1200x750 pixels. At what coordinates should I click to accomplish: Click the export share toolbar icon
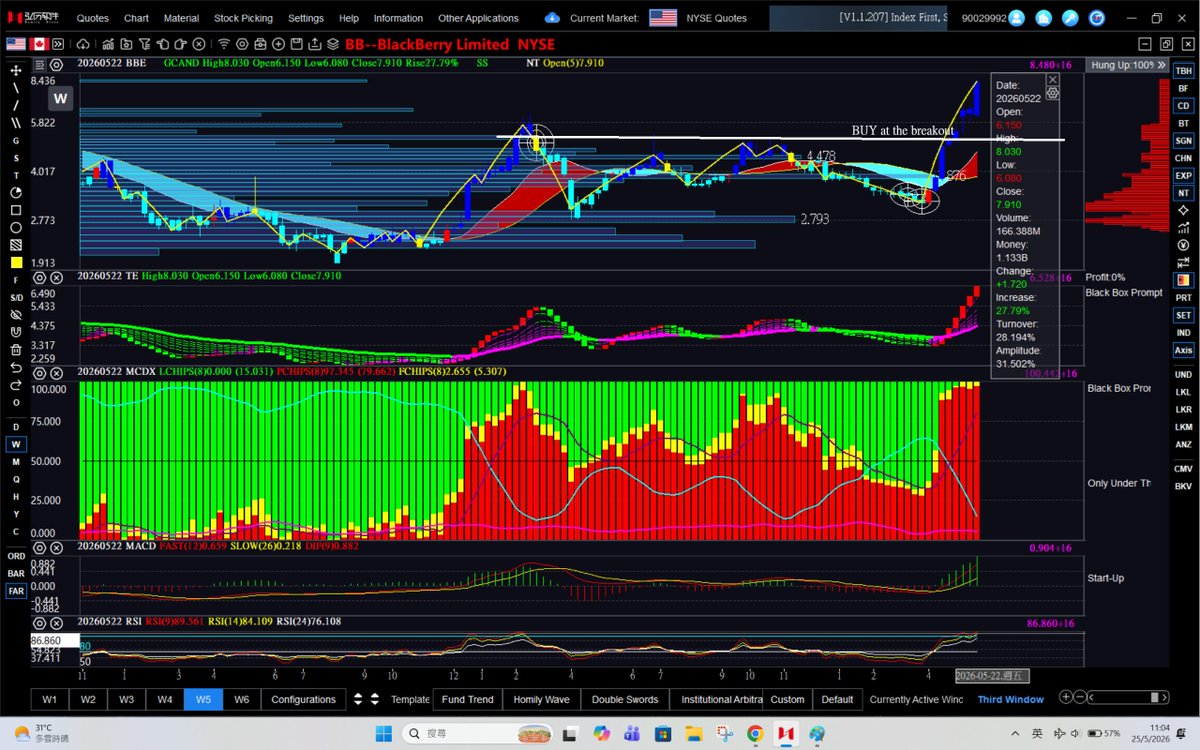315,44
